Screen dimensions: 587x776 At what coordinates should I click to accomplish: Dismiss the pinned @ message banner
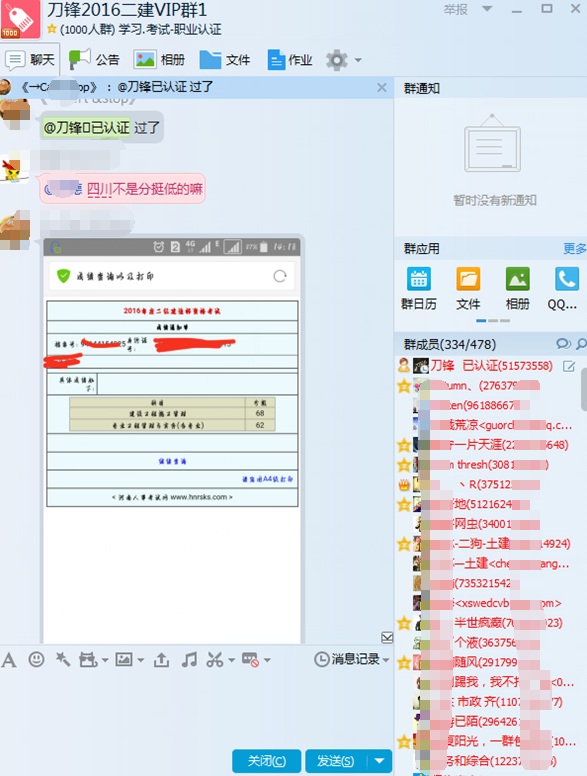coord(382,88)
